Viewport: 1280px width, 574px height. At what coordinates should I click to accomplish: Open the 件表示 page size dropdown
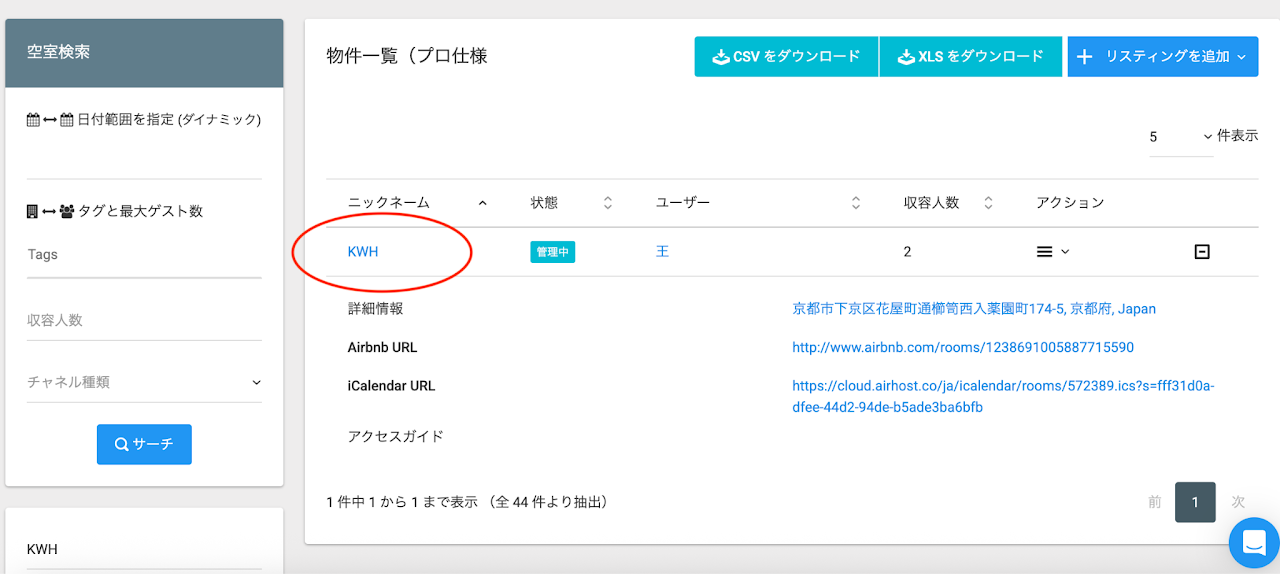click(1180, 137)
